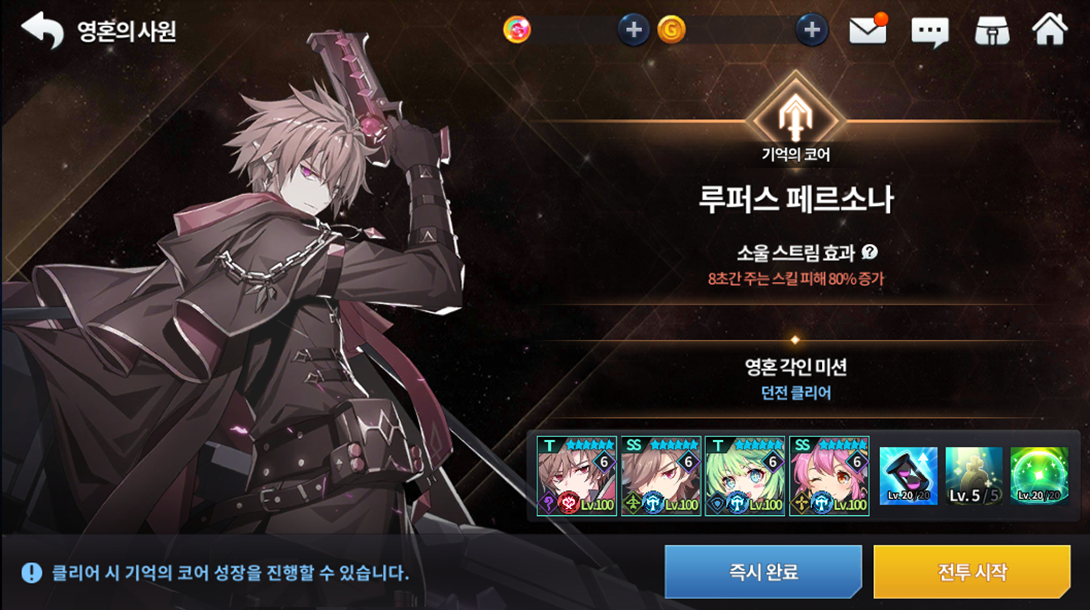Select the second SS-rank brown-haired hero portrait
Viewport: 1090px width, 610px height.
point(660,476)
